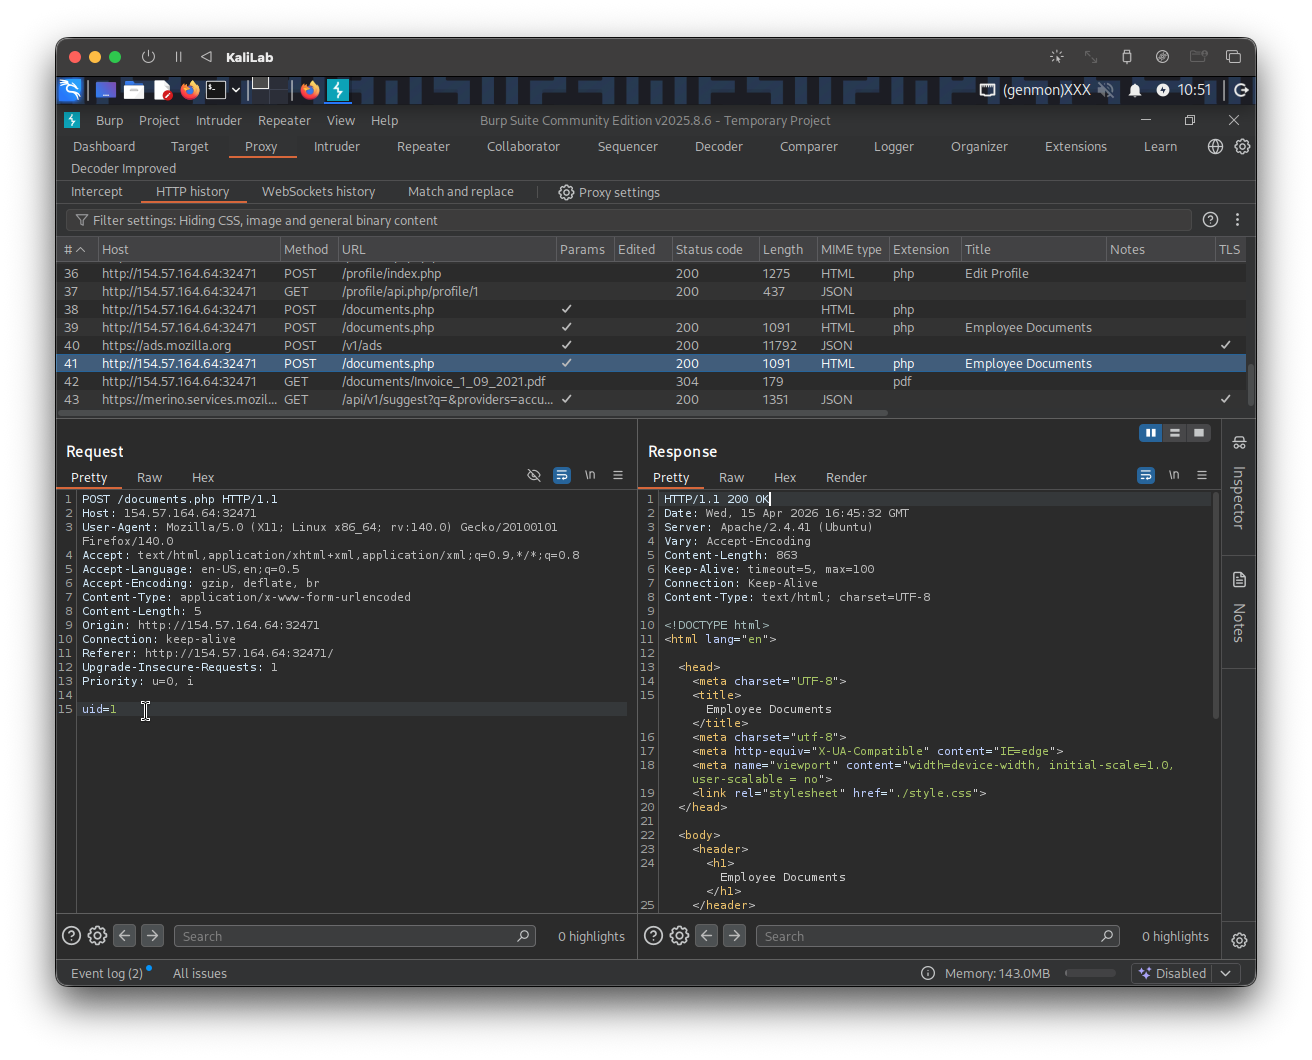Expand the Response Pretty options hamburger menu

(x=1201, y=475)
